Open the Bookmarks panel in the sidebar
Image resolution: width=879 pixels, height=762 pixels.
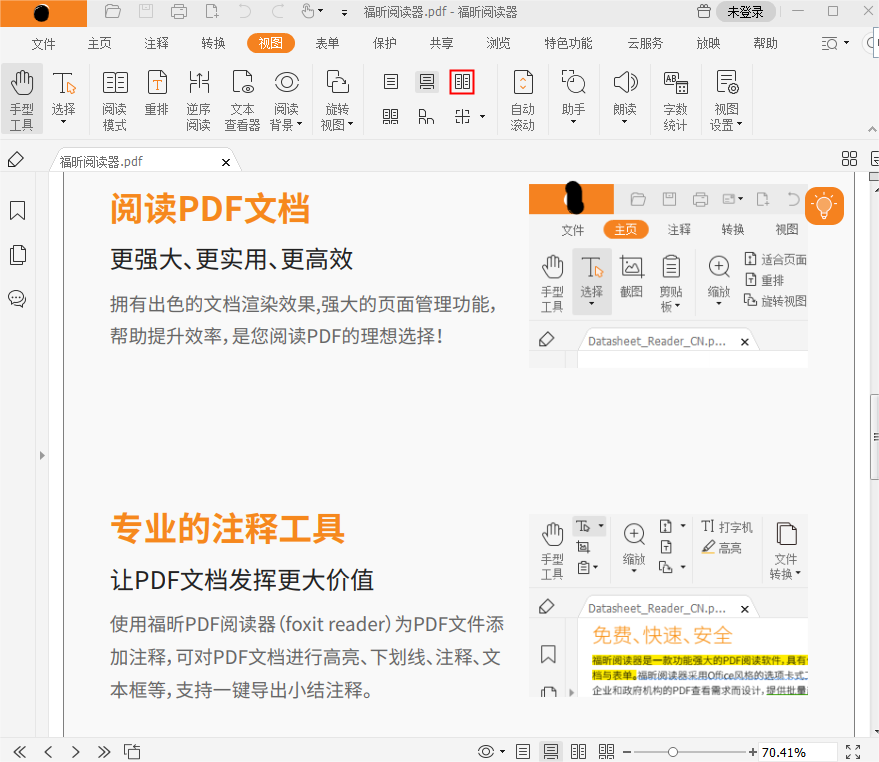[16, 211]
